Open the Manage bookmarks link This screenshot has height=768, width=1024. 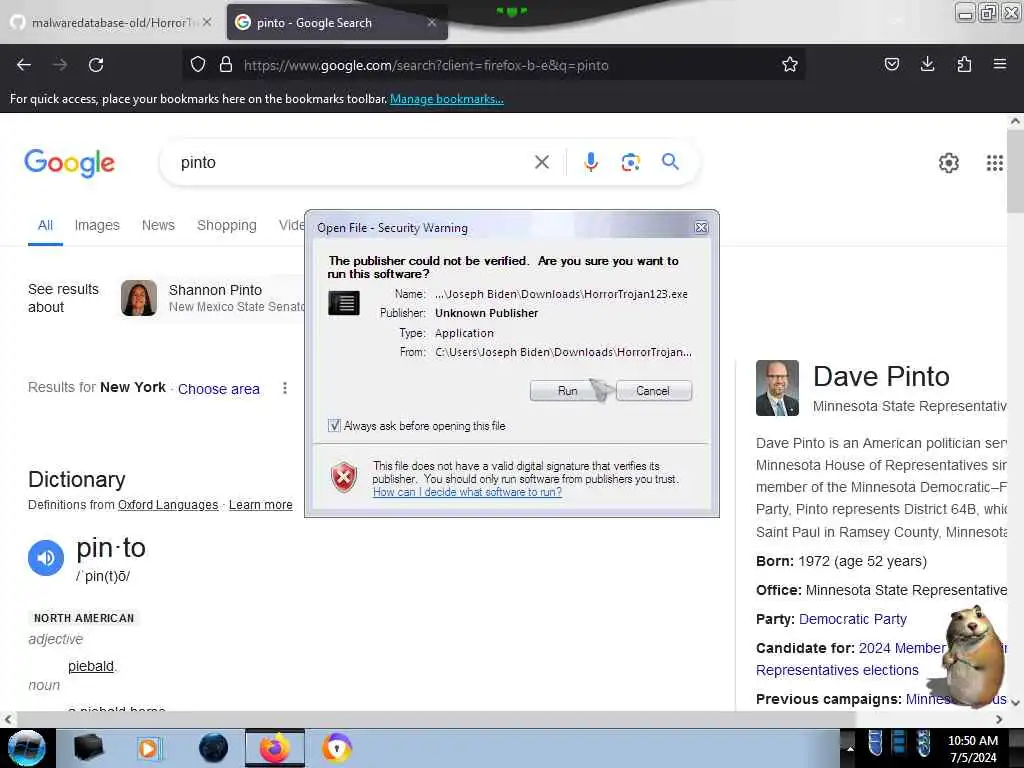point(447,99)
